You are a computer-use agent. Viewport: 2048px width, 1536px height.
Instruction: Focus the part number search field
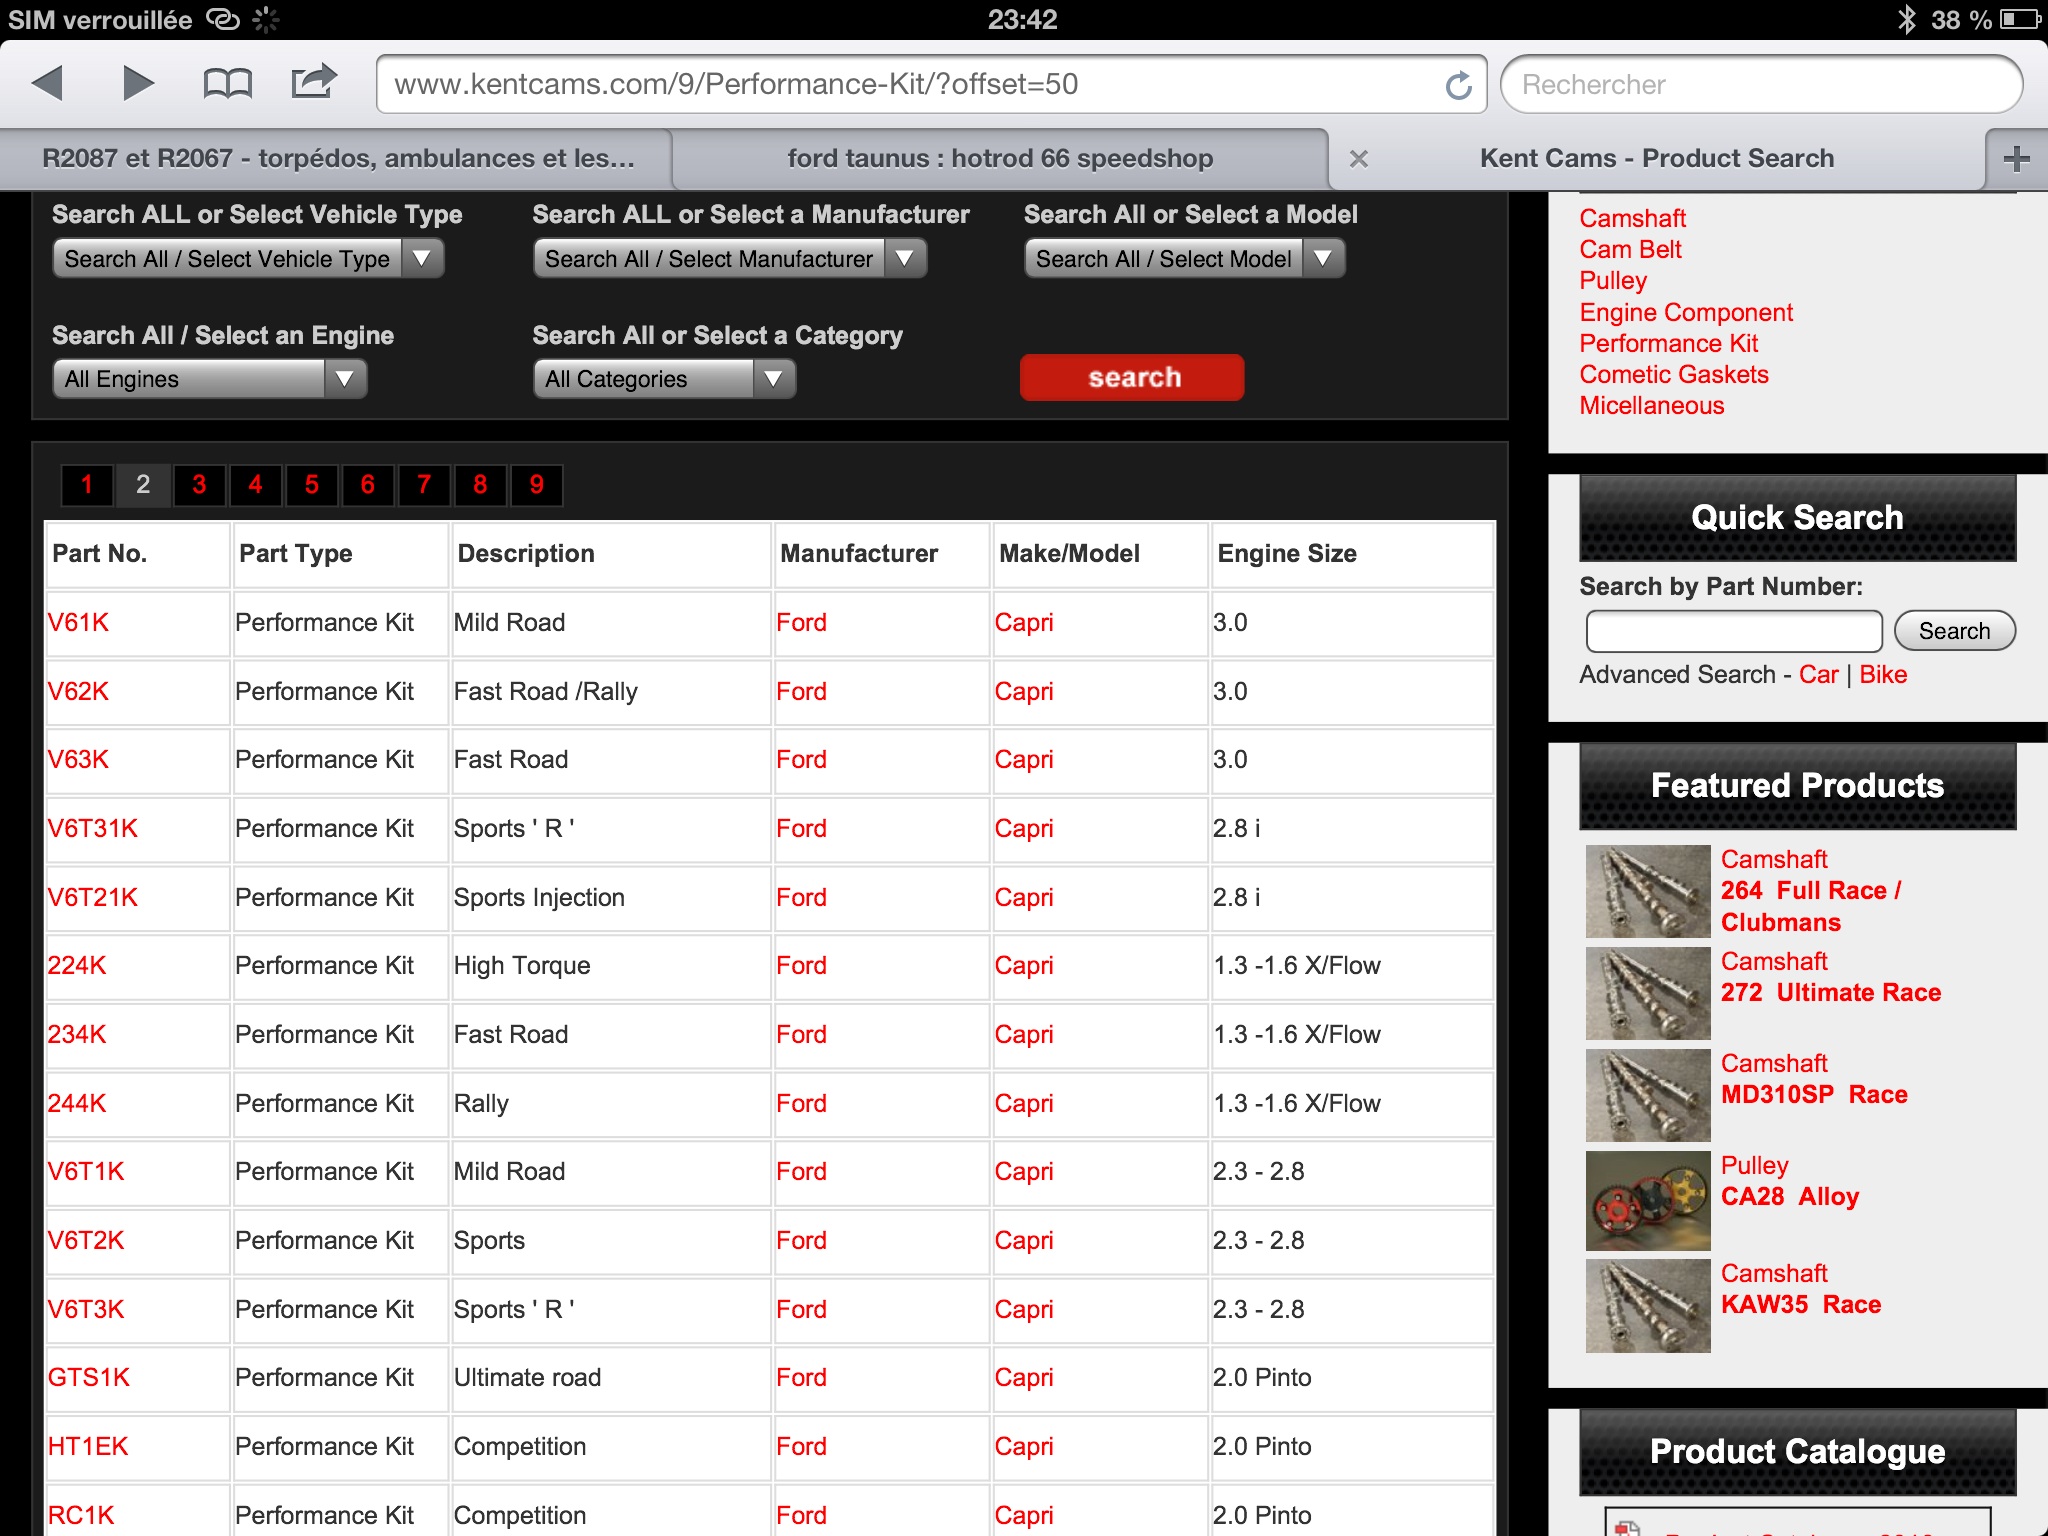pos(1733,631)
